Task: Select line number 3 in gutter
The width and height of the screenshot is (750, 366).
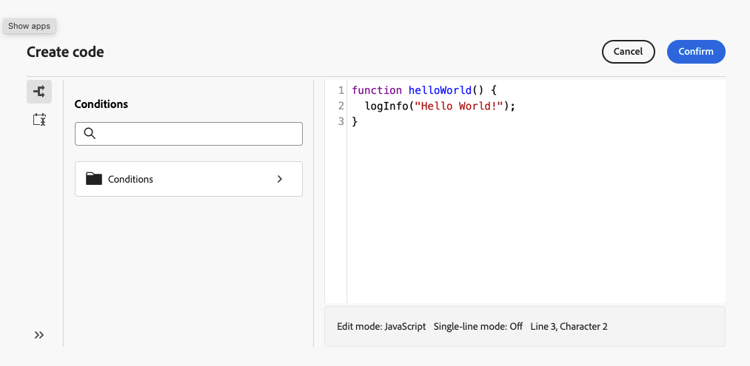Action: coord(341,122)
